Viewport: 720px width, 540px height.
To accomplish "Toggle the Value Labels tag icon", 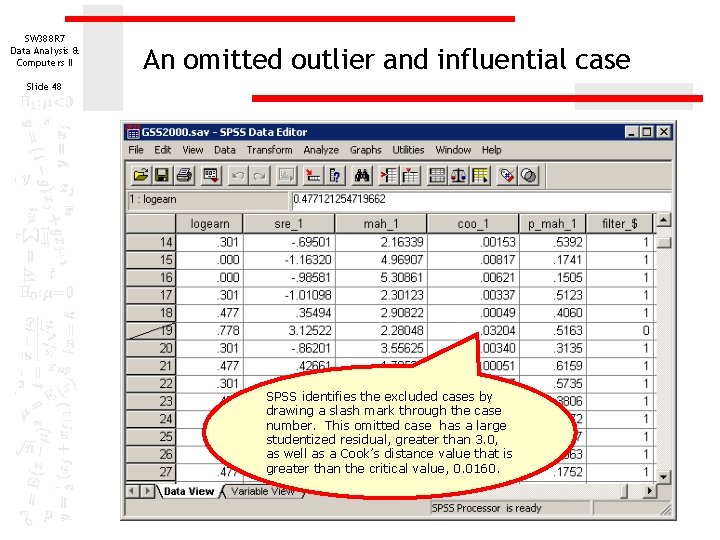I will [507, 175].
